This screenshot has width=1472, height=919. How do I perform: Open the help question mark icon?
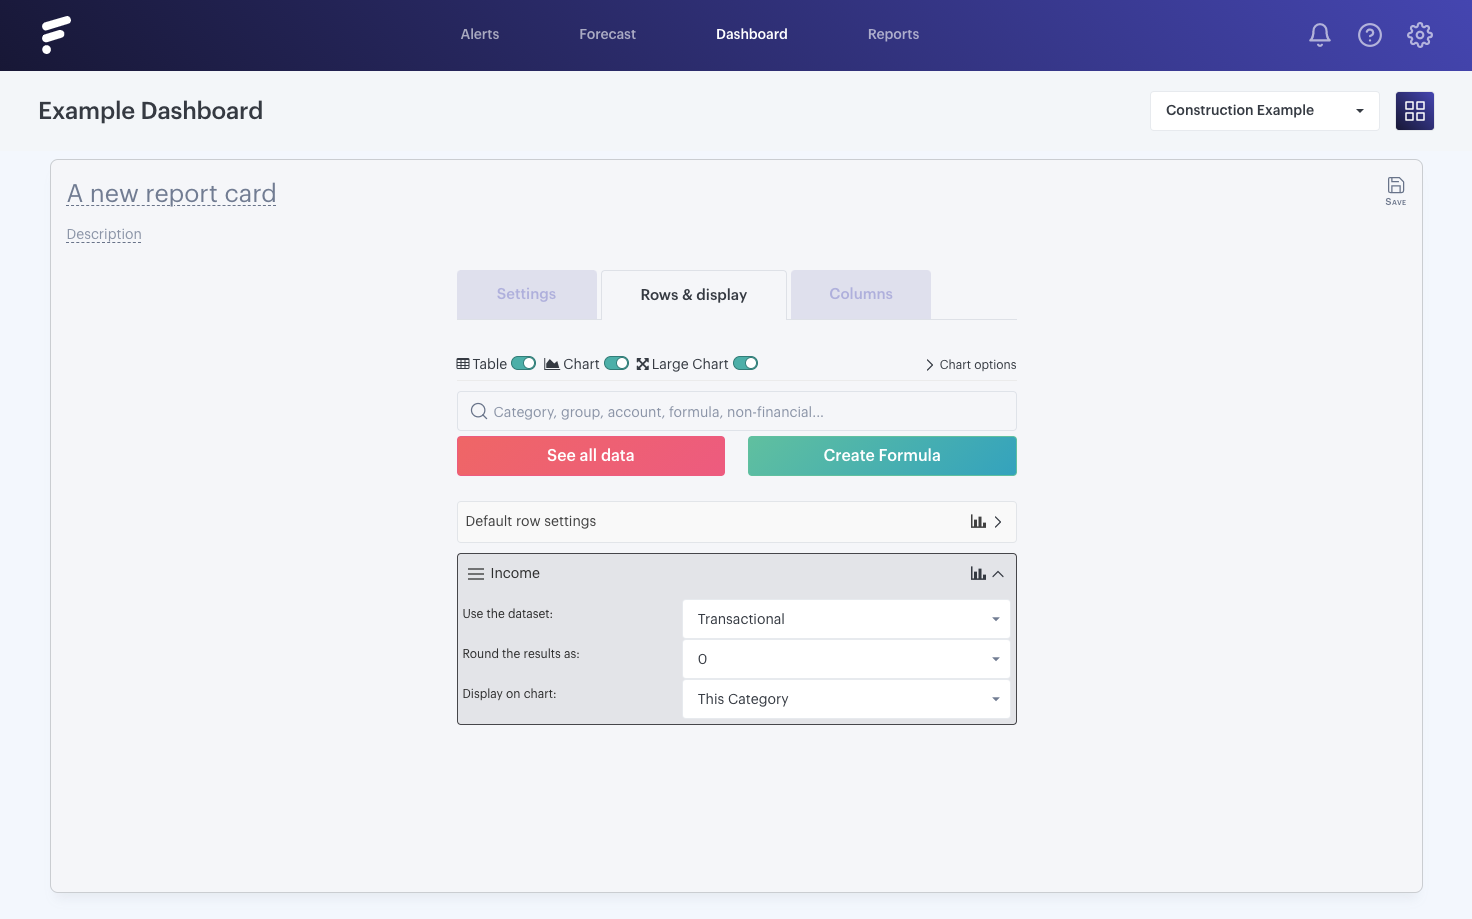click(x=1370, y=35)
